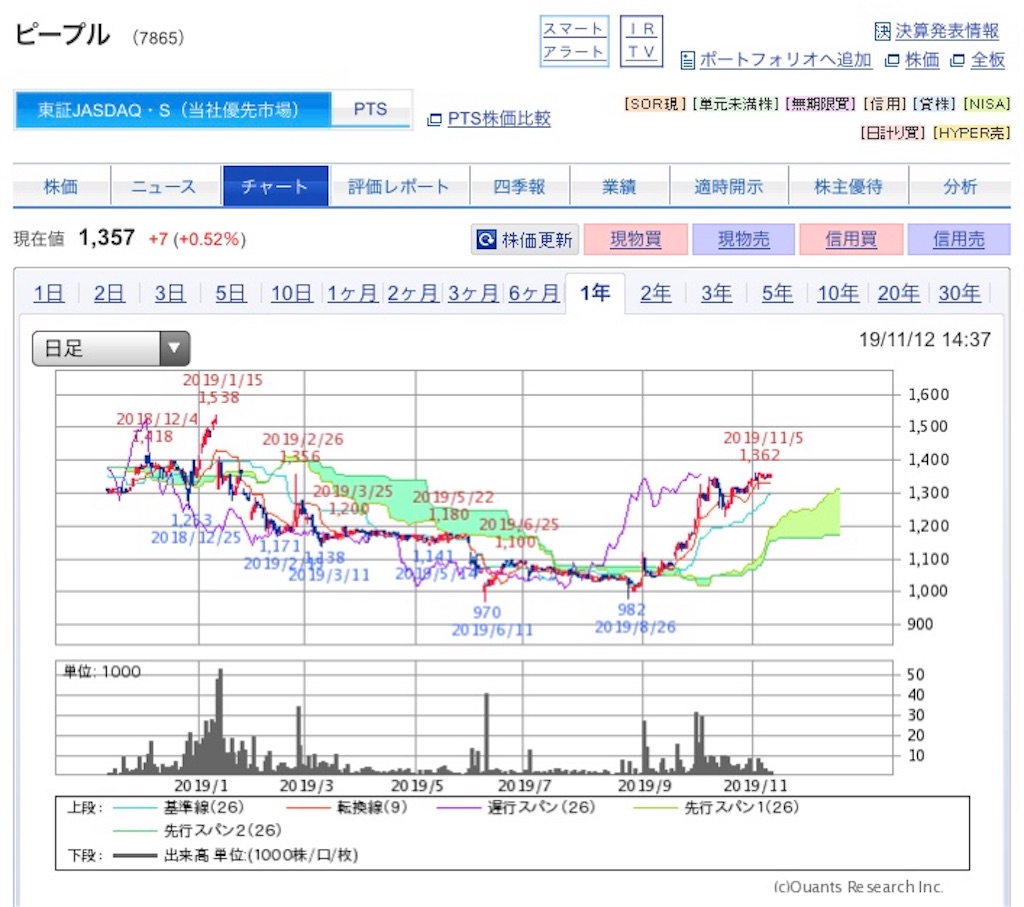1024x907 pixels.
Task: Open the 決算発表情報 link
Action: tap(947, 31)
